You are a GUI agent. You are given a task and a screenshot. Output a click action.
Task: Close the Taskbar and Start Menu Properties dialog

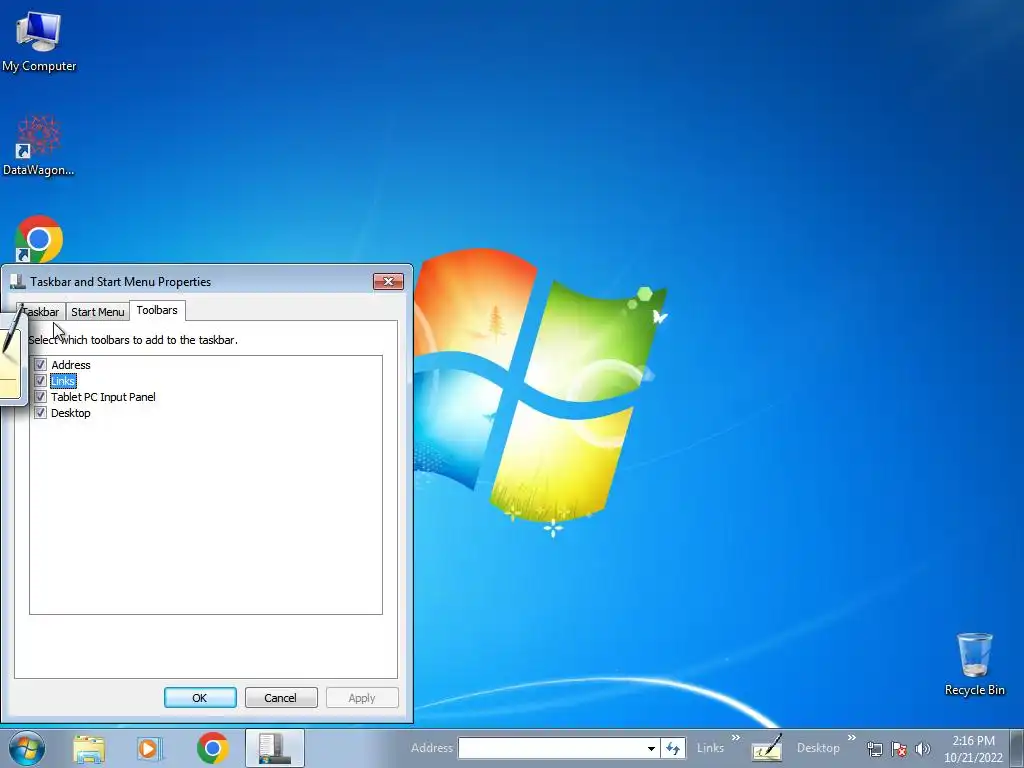pos(389,281)
